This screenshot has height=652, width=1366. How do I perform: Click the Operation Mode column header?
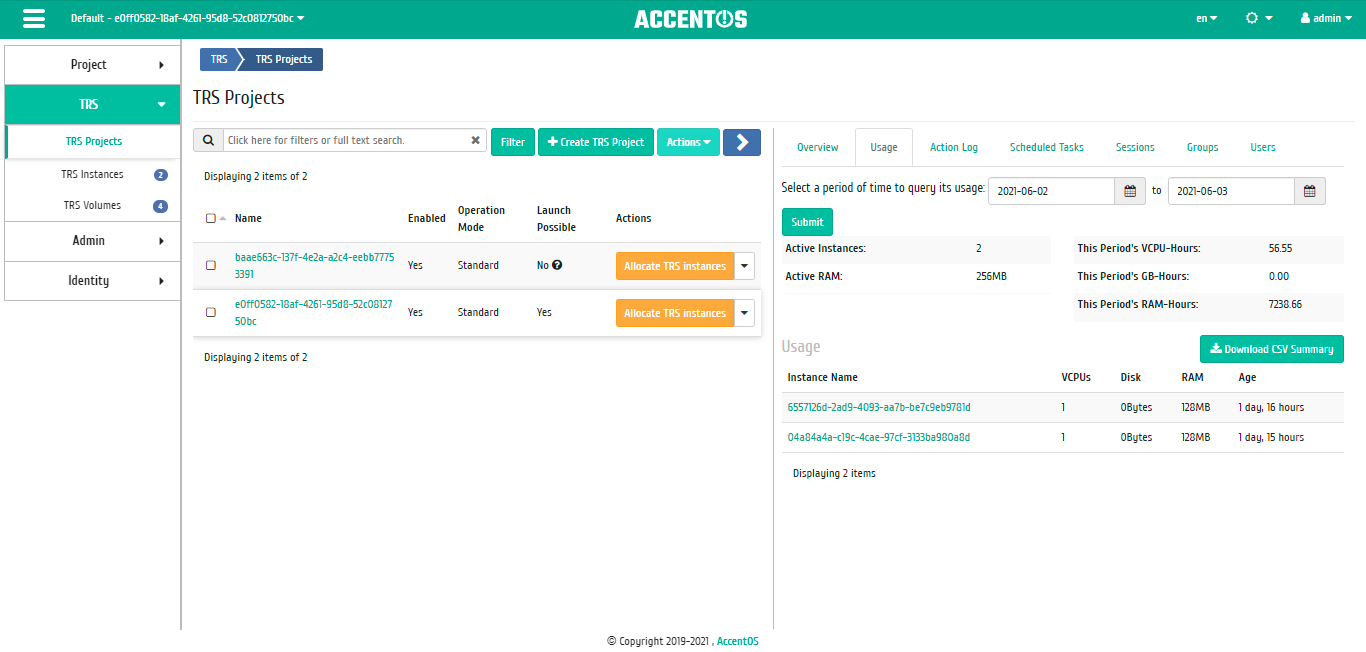481,218
